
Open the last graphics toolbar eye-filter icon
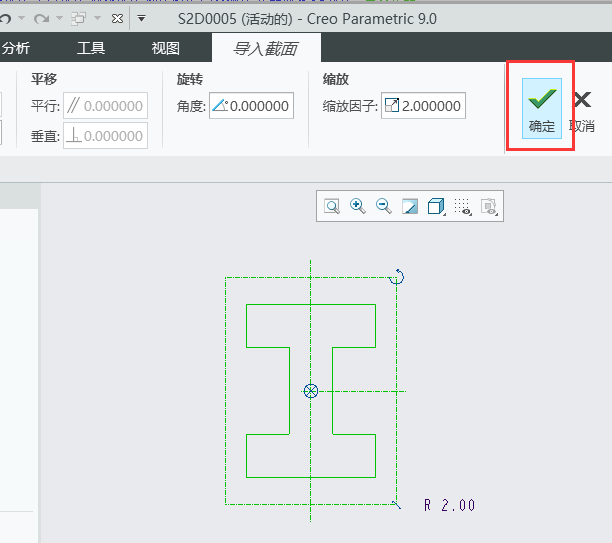click(489, 206)
